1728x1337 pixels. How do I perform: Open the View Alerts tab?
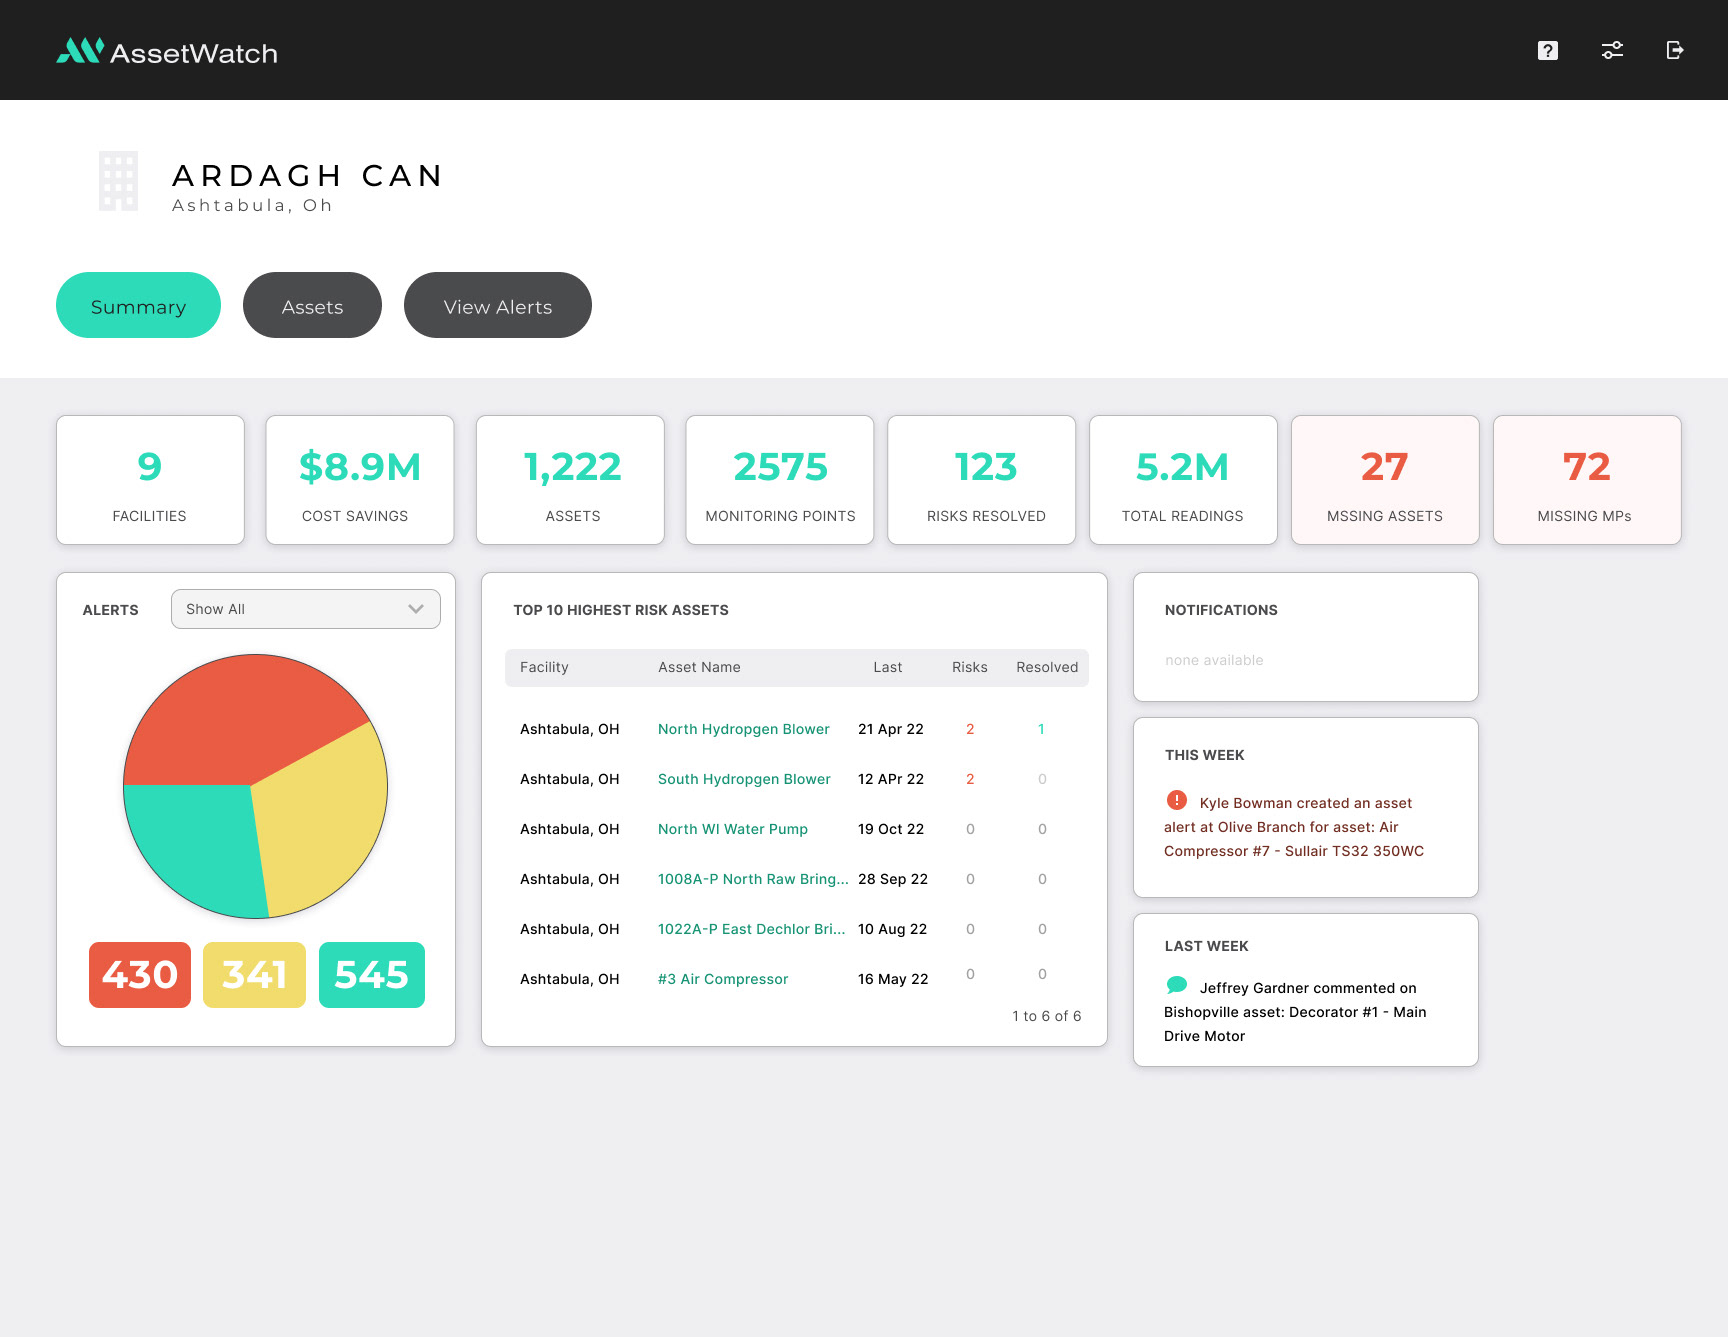click(x=498, y=305)
